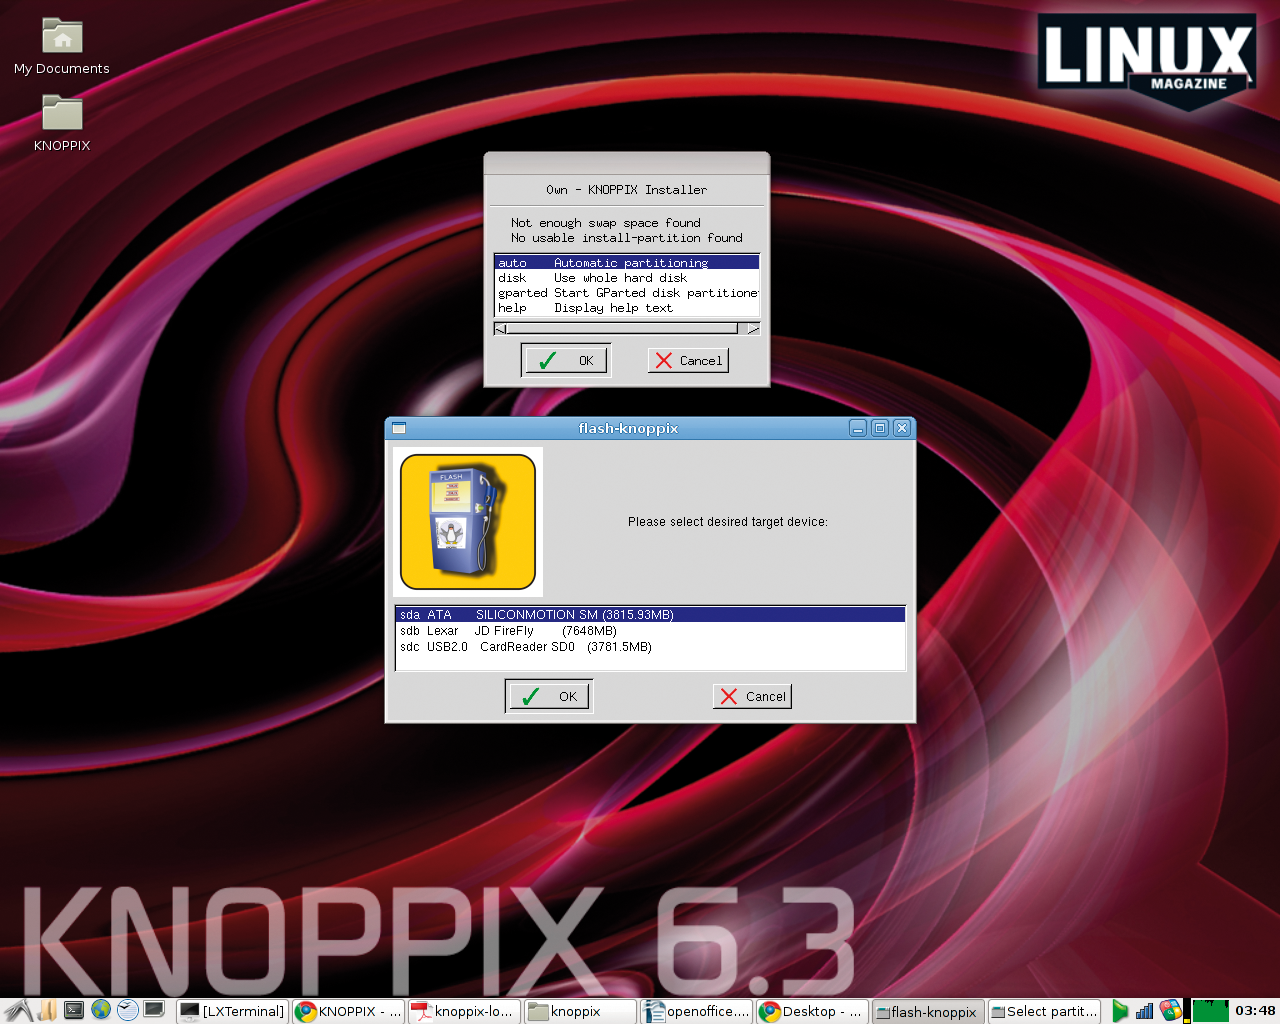Click the show desktop monitor icon in panel
The image size is (1280, 1024).
click(x=154, y=1010)
